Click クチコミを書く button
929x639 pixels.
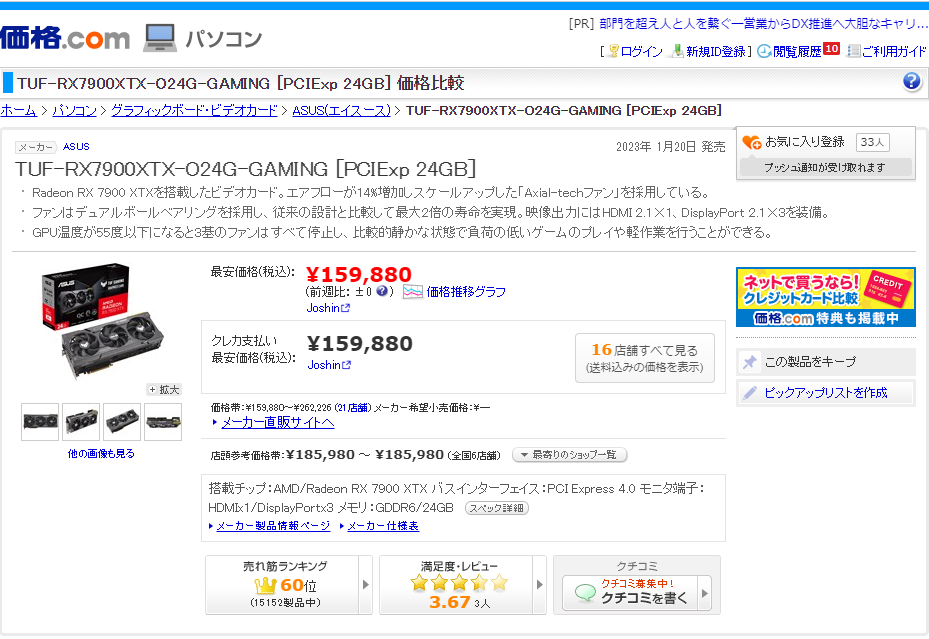click(631, 592)
